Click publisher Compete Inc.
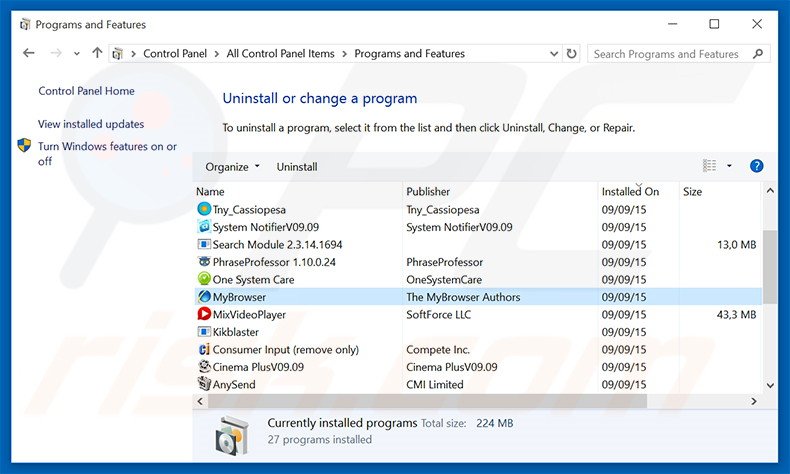Screen dimensions: 790x474 point(437,349)
